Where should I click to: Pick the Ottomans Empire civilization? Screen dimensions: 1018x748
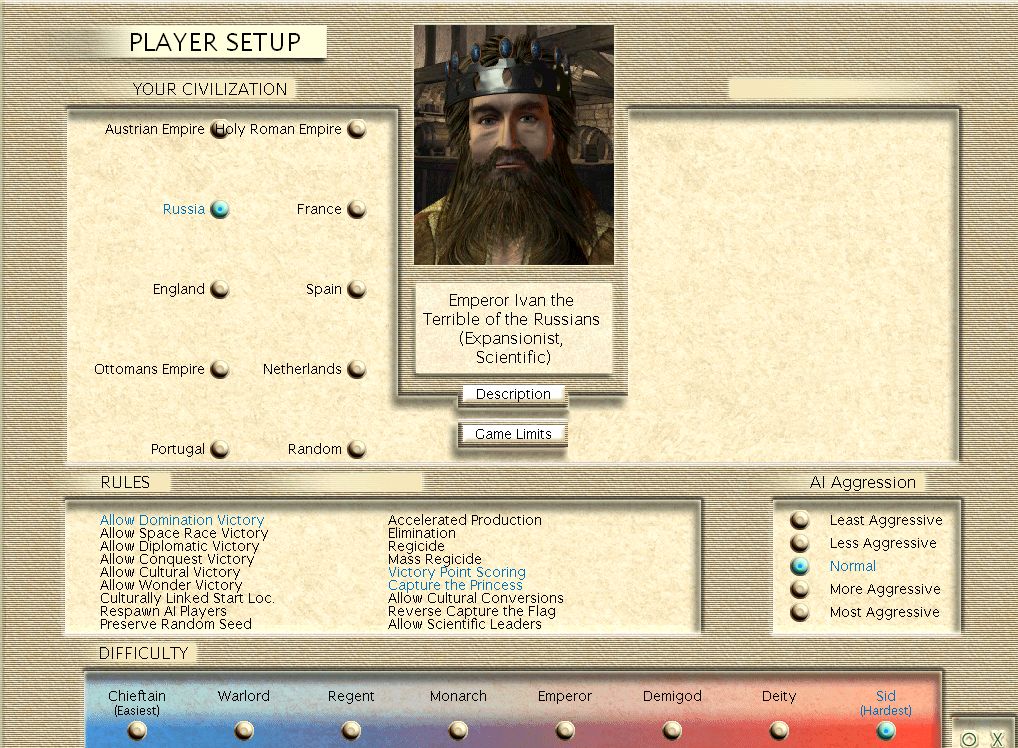pyautogui.click(x=220, y=369)
